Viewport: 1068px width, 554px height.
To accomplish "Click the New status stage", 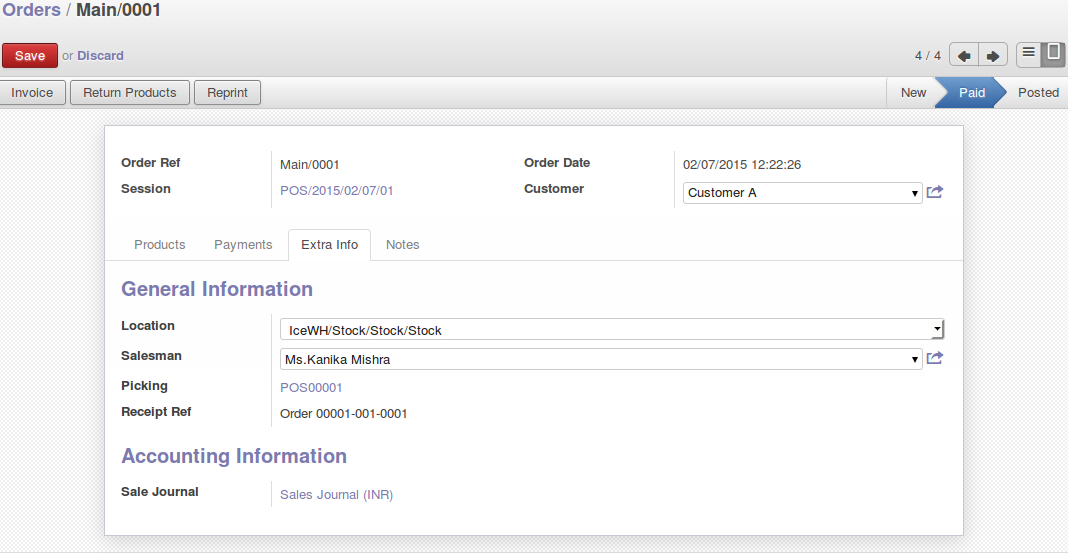I will point(913,93).
